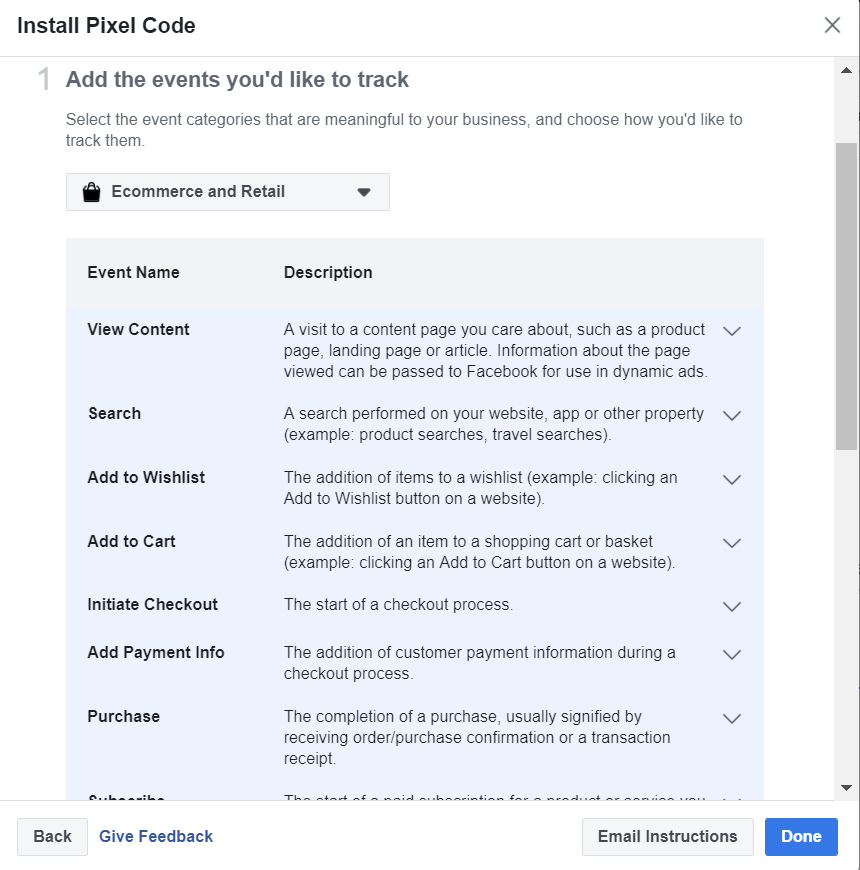
Task: Click the Back button
Action: tap(52, 837)
